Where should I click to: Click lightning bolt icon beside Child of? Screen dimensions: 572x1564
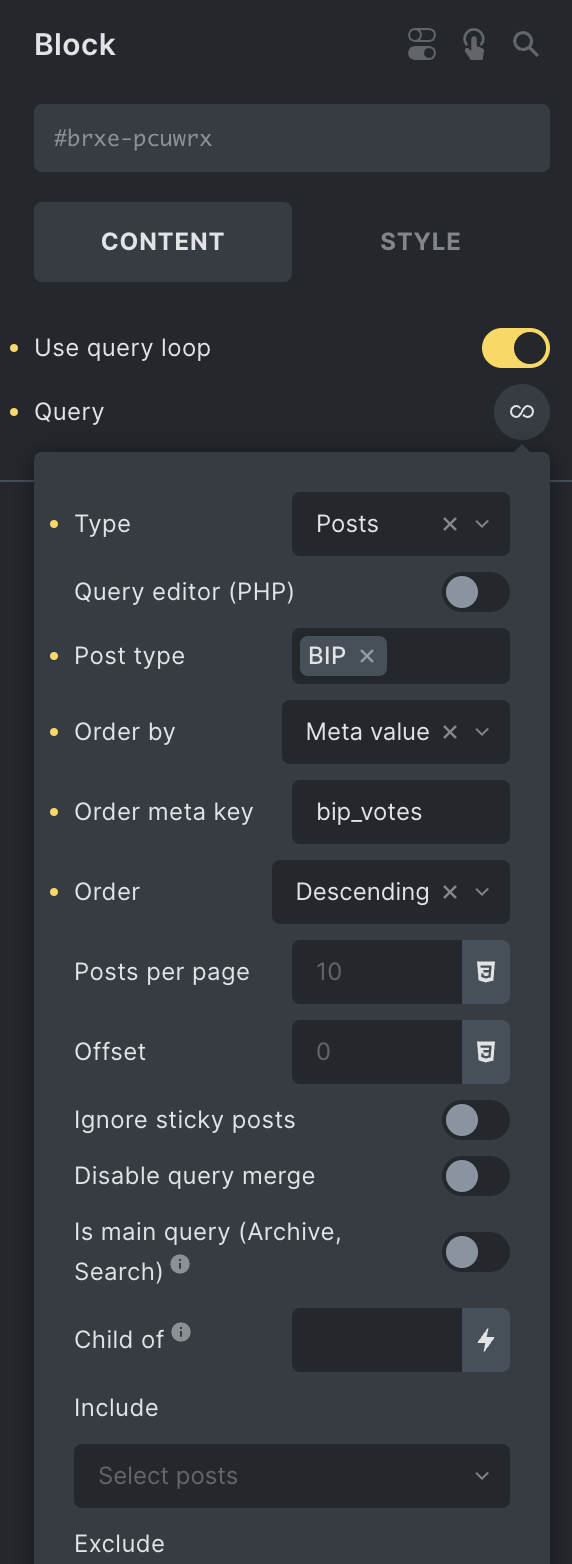click(486, 1340)
